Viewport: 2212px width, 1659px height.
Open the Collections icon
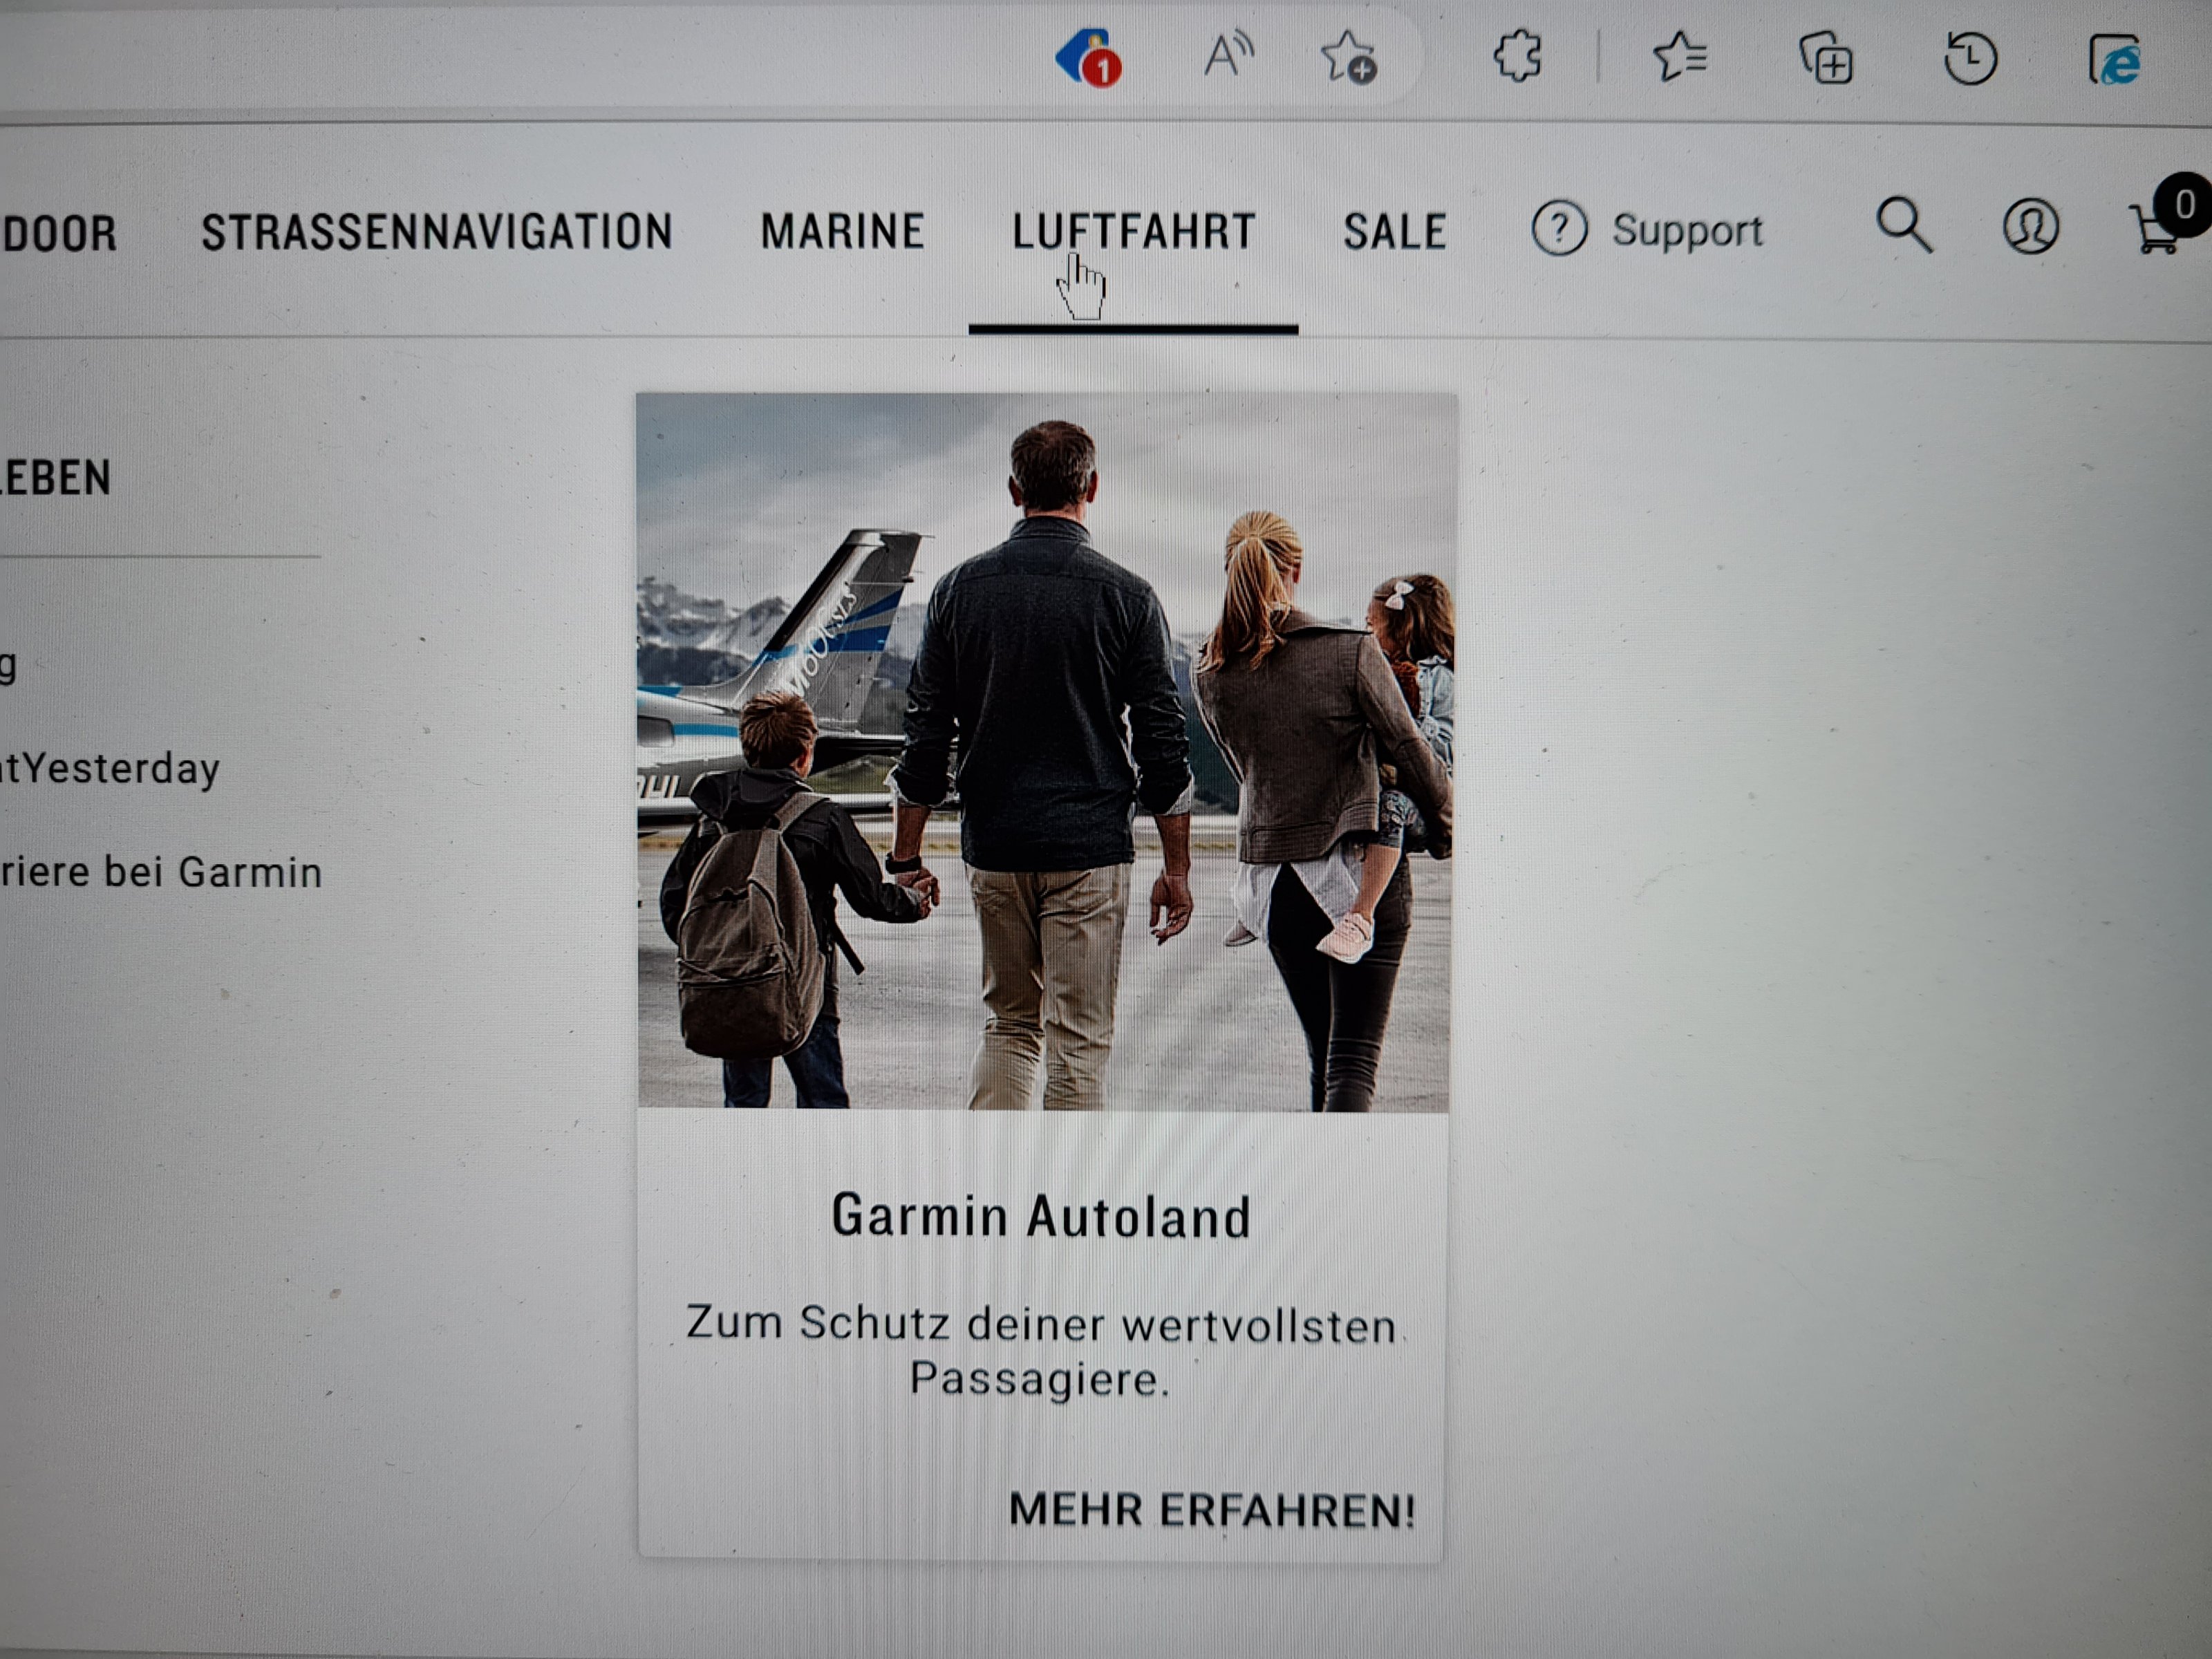tap(1826, 58)
